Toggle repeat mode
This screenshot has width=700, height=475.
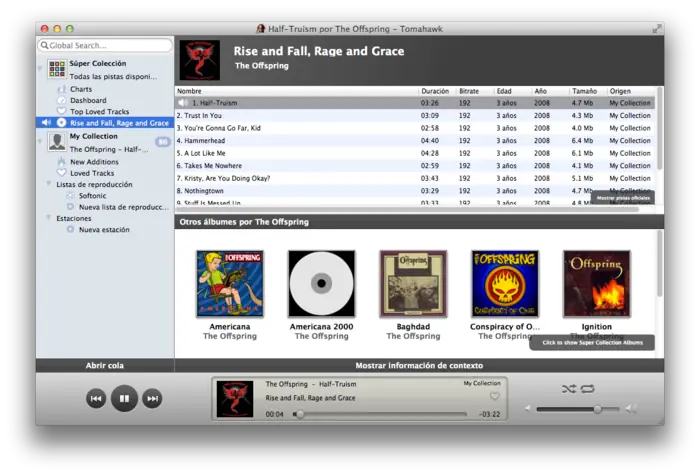588,389
